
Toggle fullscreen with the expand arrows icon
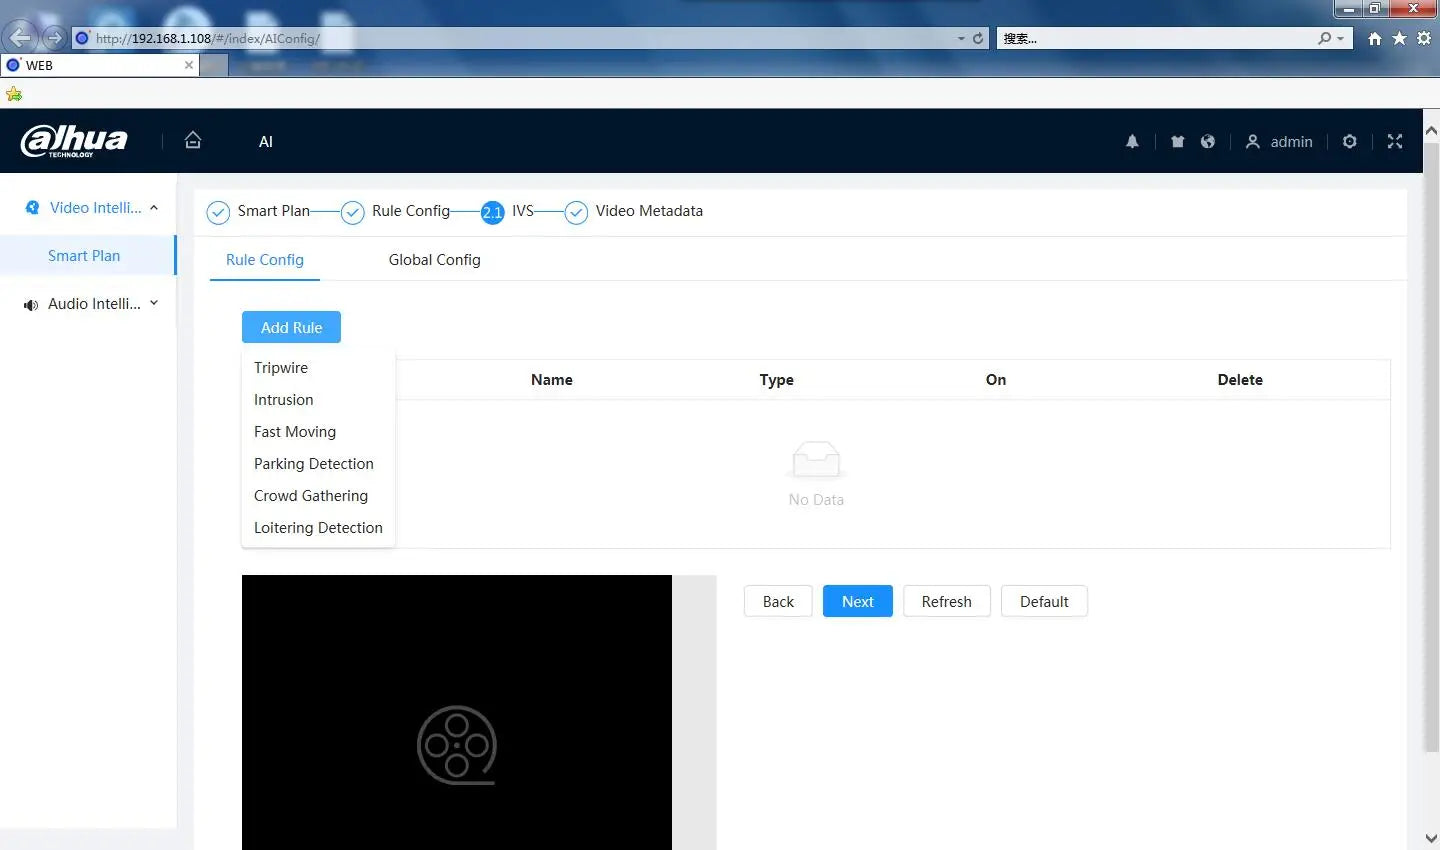point(1395,142)
